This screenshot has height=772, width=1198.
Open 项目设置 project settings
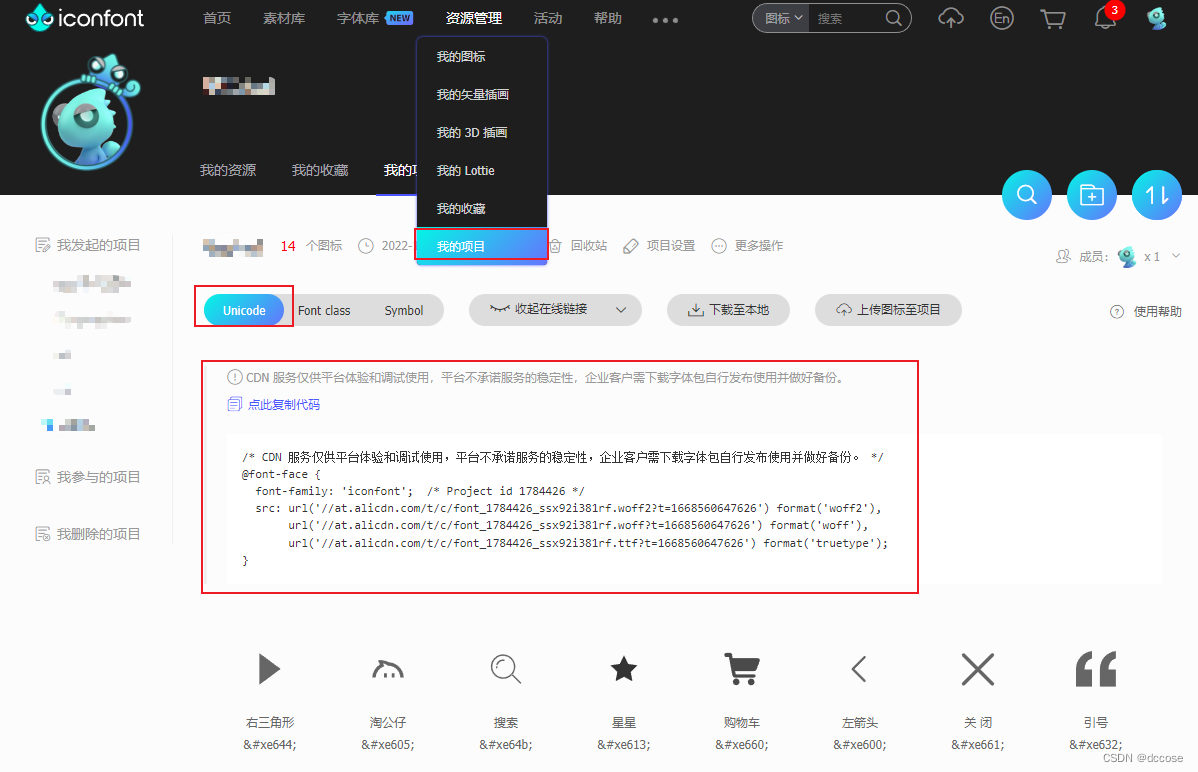[658, 245]
